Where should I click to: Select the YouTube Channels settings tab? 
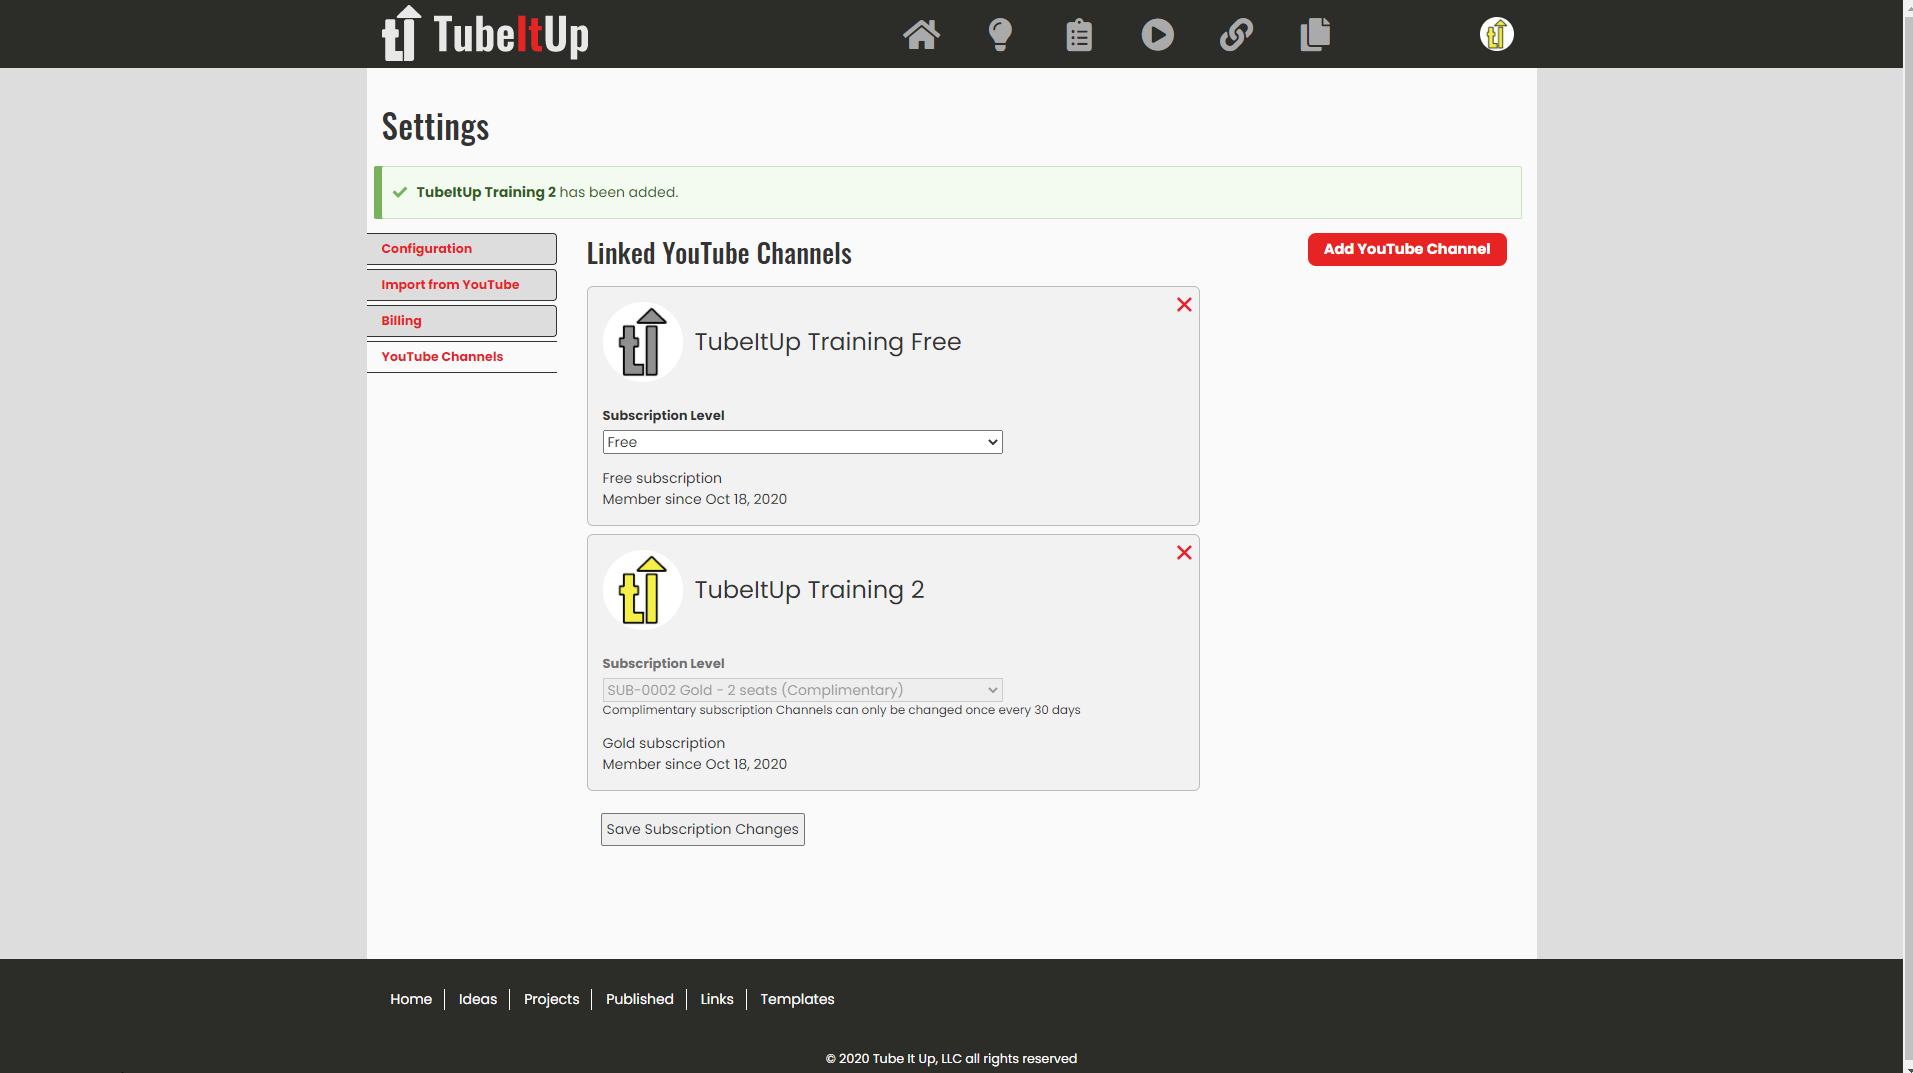coord(462,357)
